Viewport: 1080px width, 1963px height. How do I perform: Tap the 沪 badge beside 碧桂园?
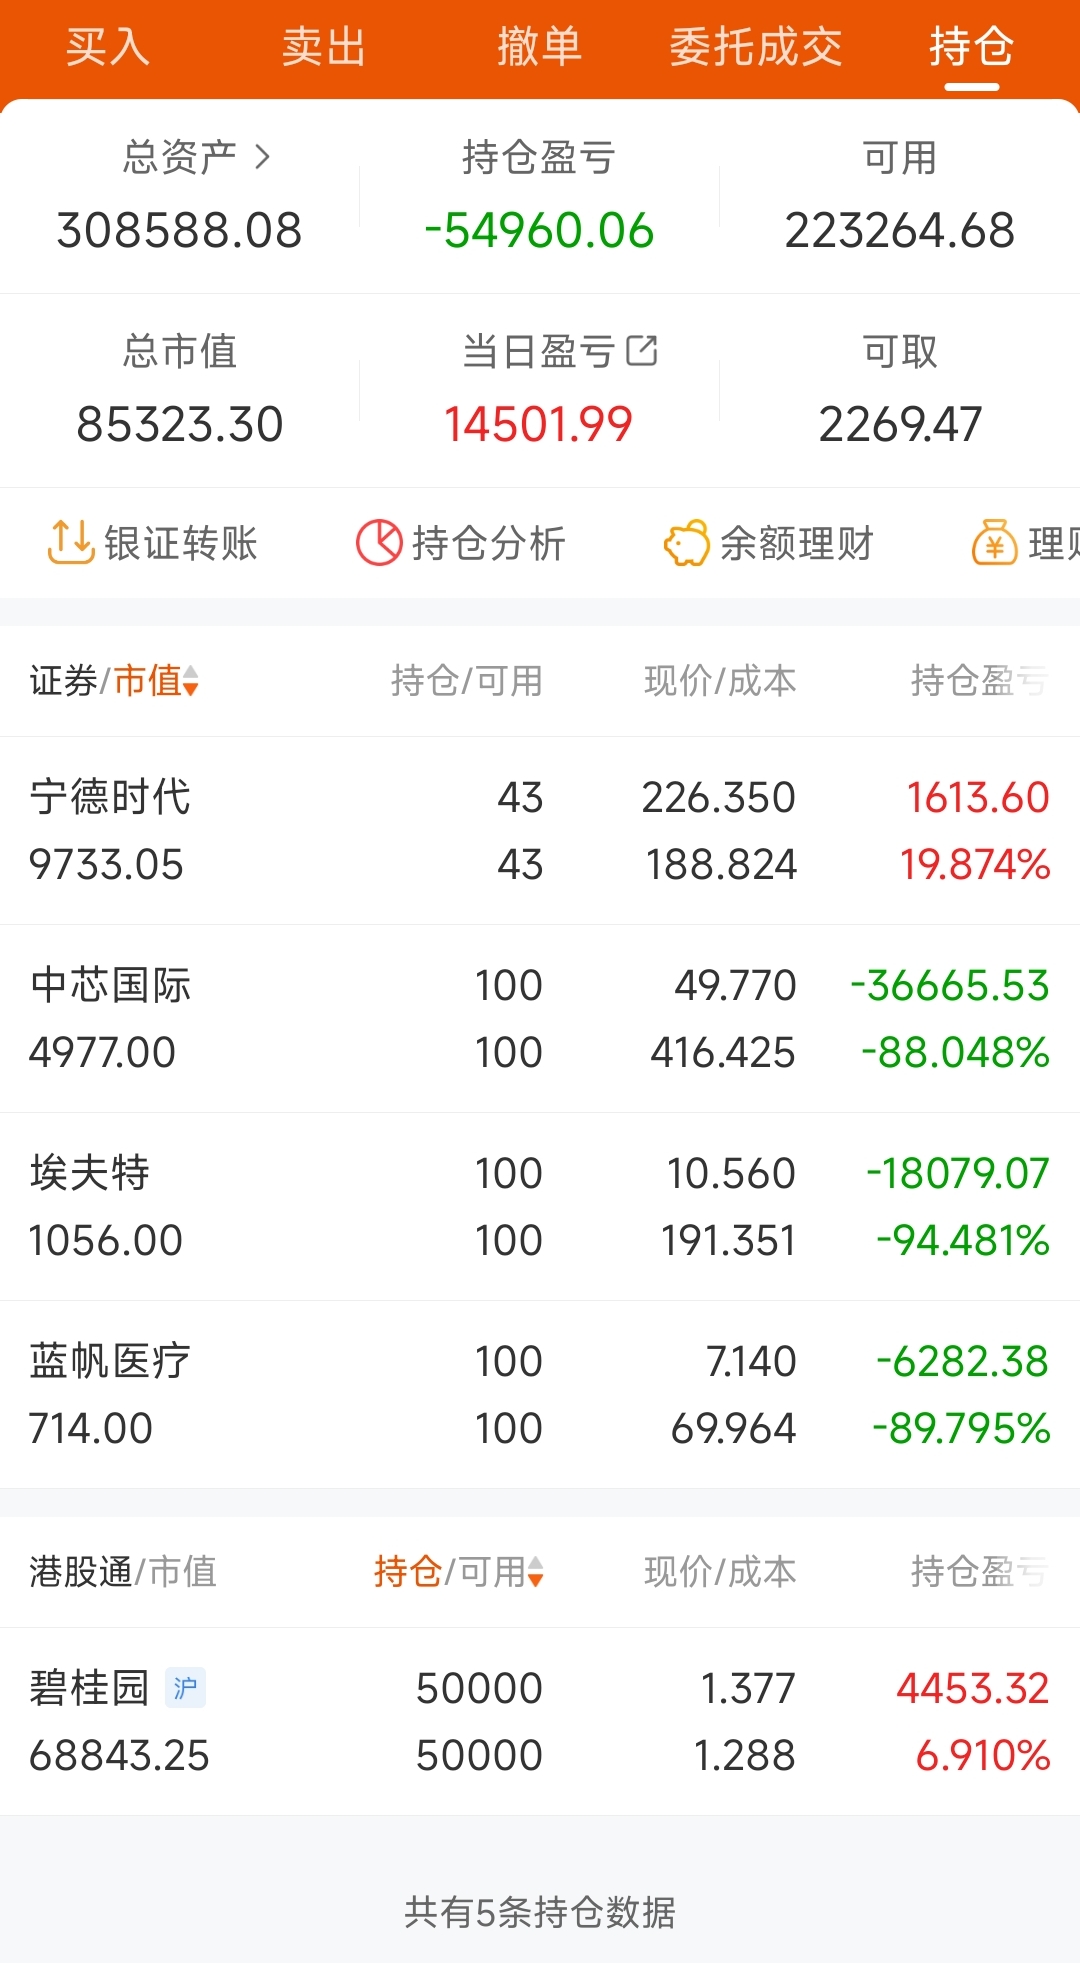point(185,1688)
